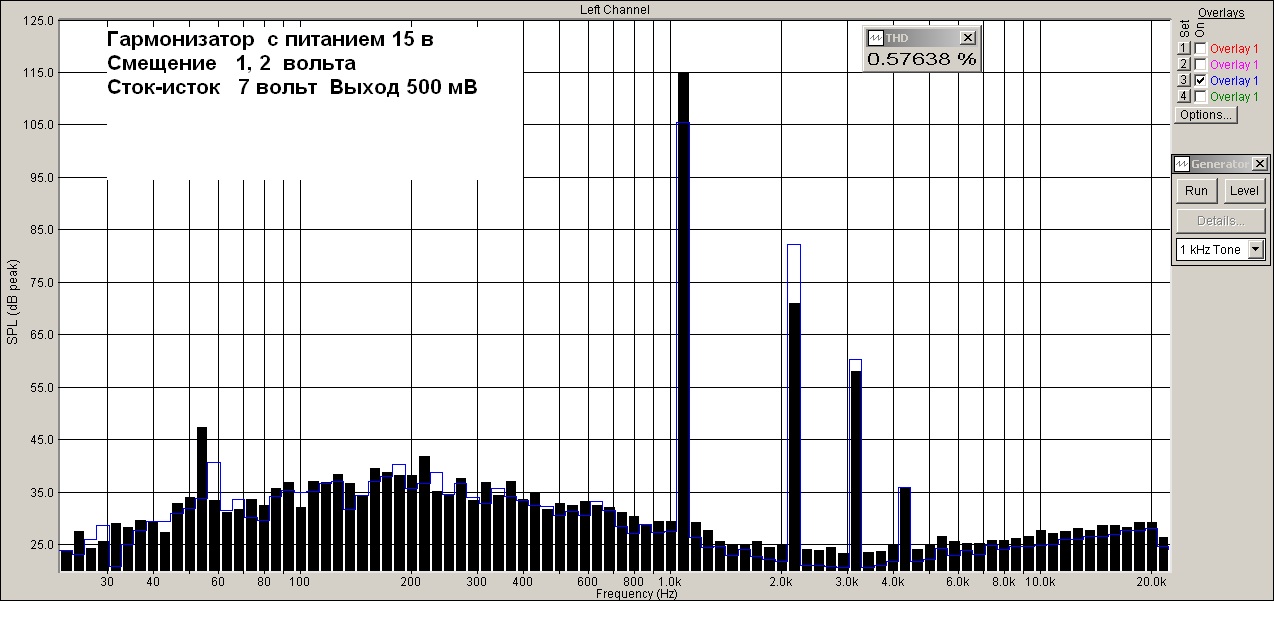This screenshot has height=637, width=1274.
Task: Click the THD value 0.57638 %
Action: [x=921, y=59]
